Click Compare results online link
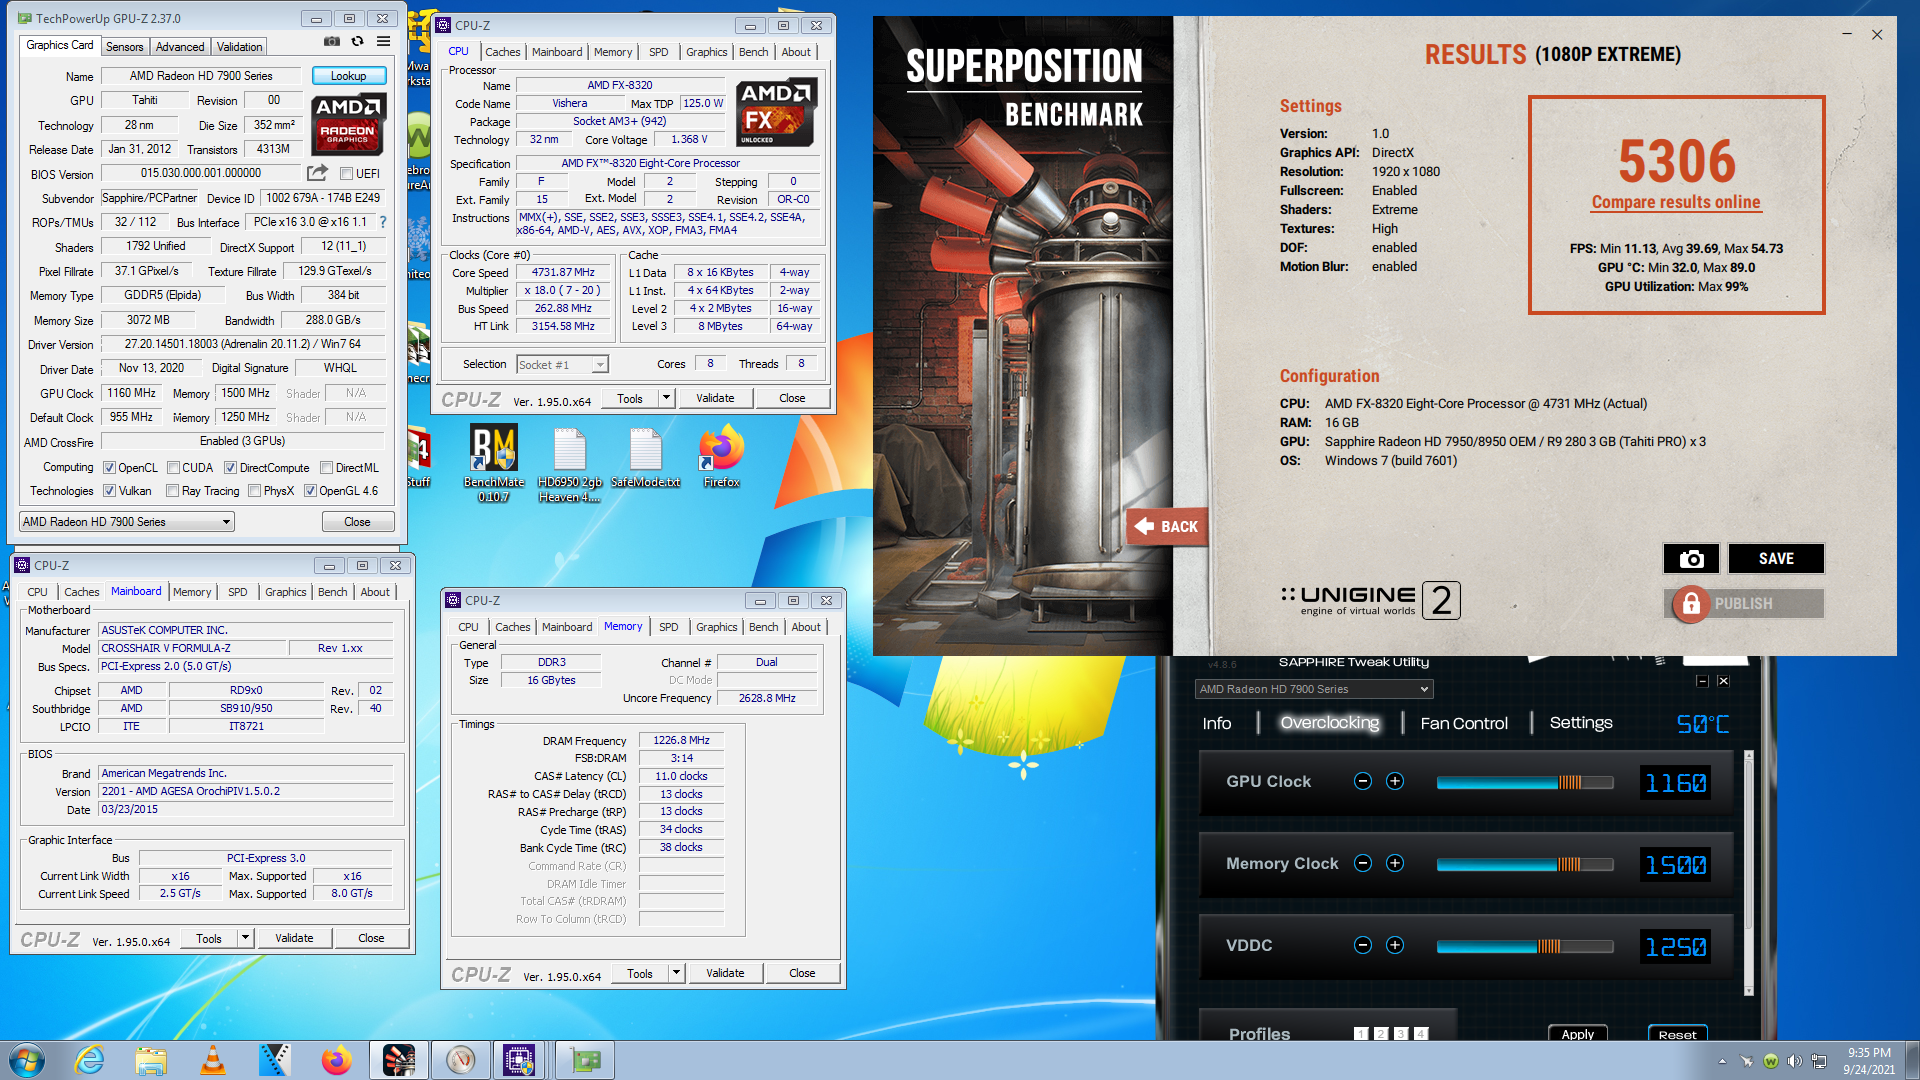Viewport: 1920px width, 1080px height. [1676, 202]
